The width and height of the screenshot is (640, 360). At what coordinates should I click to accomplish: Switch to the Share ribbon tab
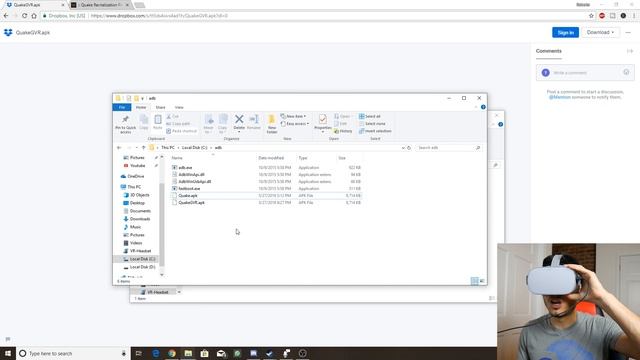pos(160,107)
